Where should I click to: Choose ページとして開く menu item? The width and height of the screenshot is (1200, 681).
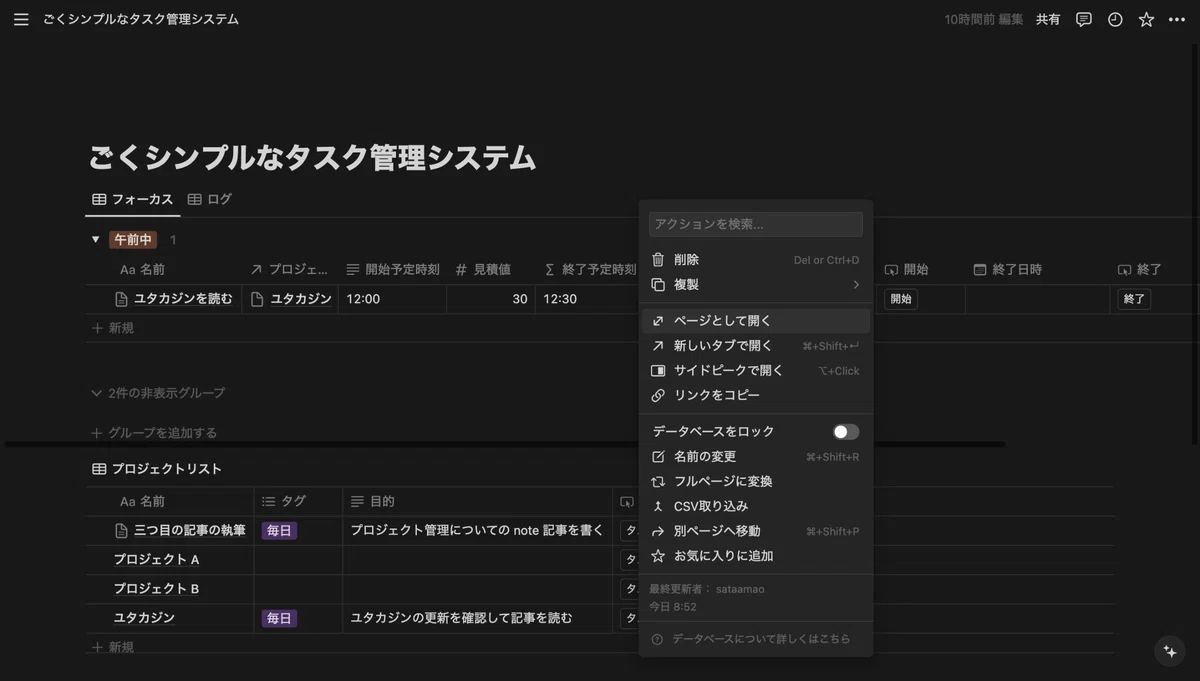[x=755, y=321]
